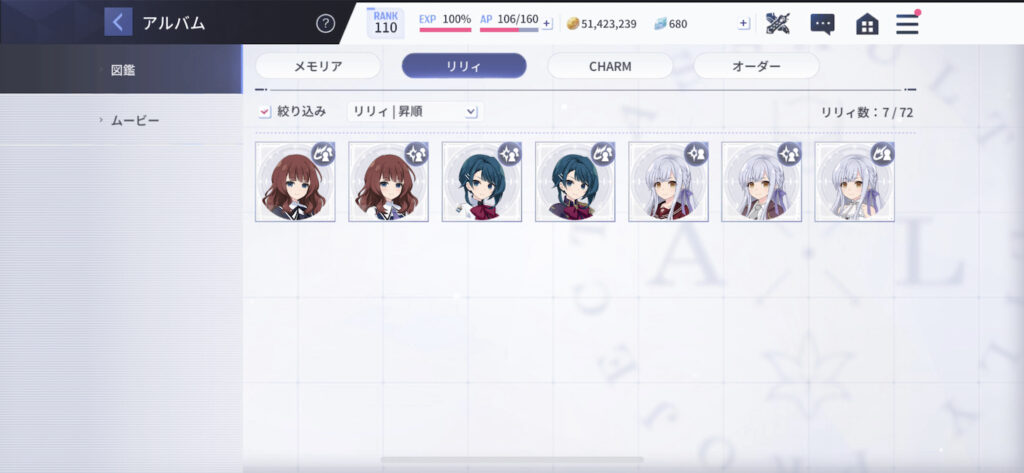Add AP with the plus icon
The image size is (1024, 473).
(547, 24)
